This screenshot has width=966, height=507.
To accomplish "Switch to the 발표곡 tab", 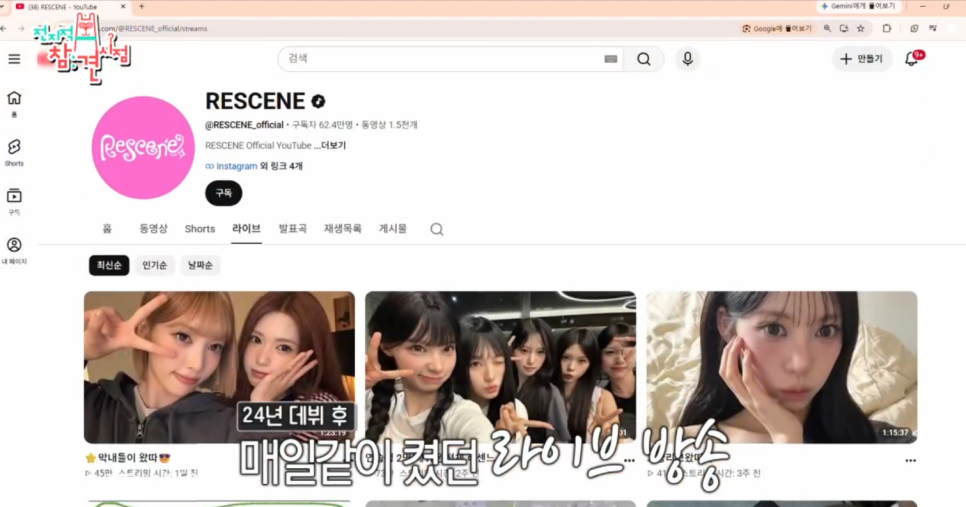I will click(293, 229).
